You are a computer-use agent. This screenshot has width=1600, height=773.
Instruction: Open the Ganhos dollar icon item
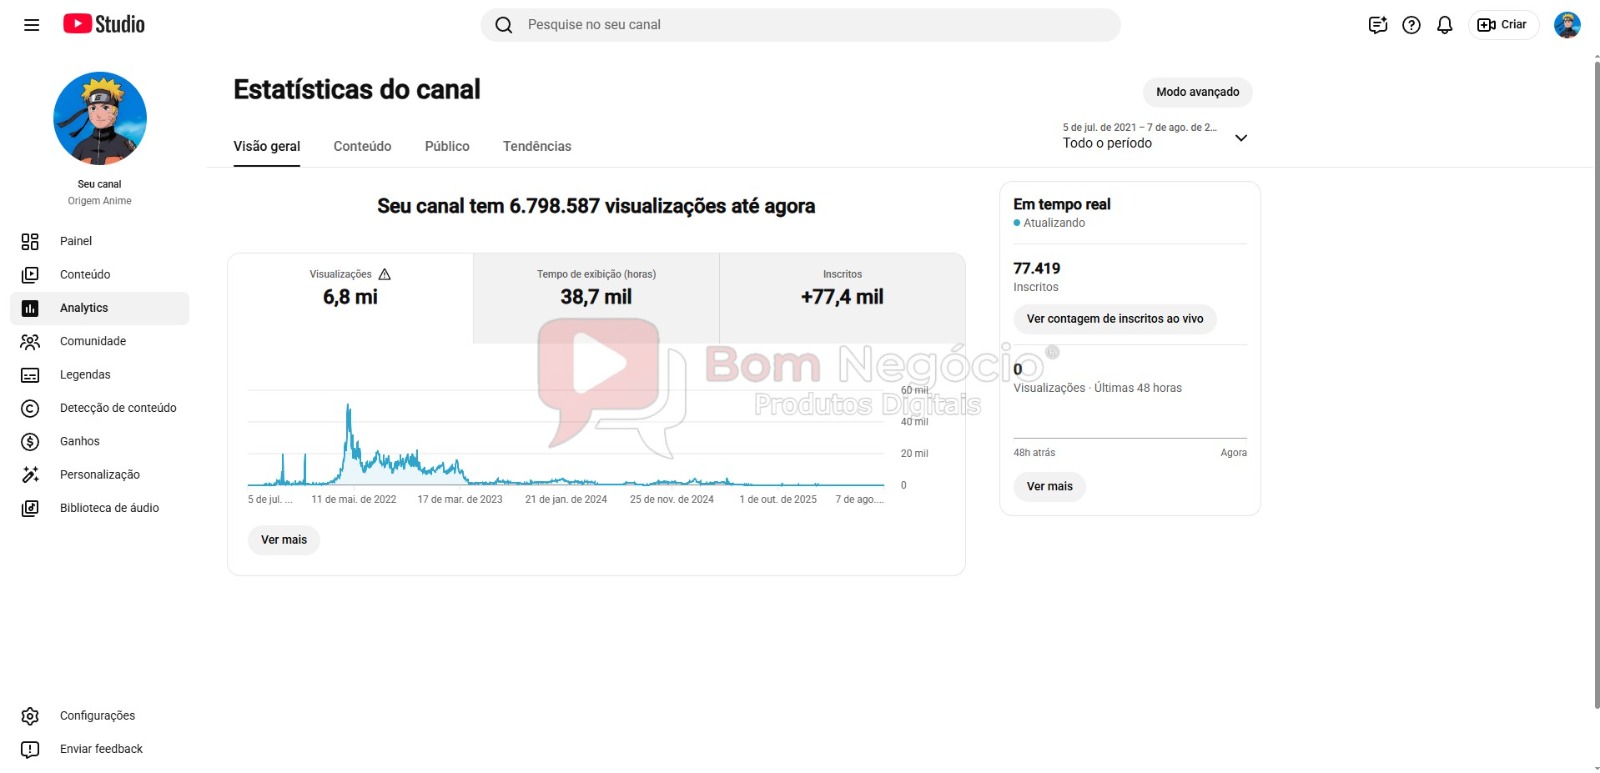pyautogui.click(x=100, y=441)
